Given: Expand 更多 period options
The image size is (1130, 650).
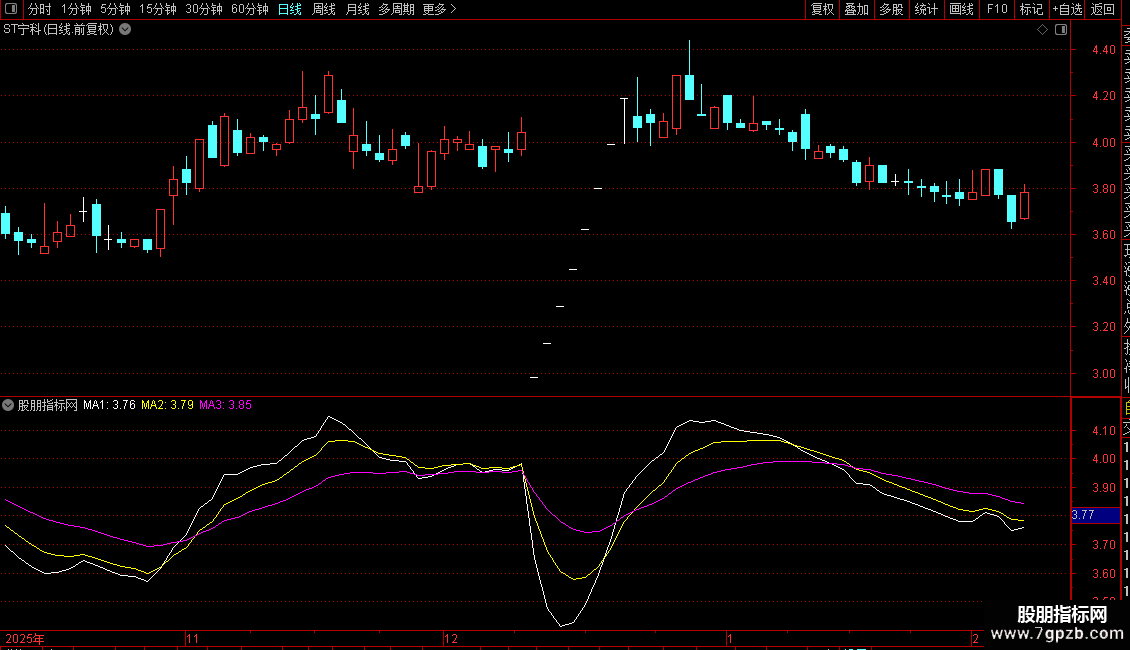Looking at the screenshot, I should (439, 9).
